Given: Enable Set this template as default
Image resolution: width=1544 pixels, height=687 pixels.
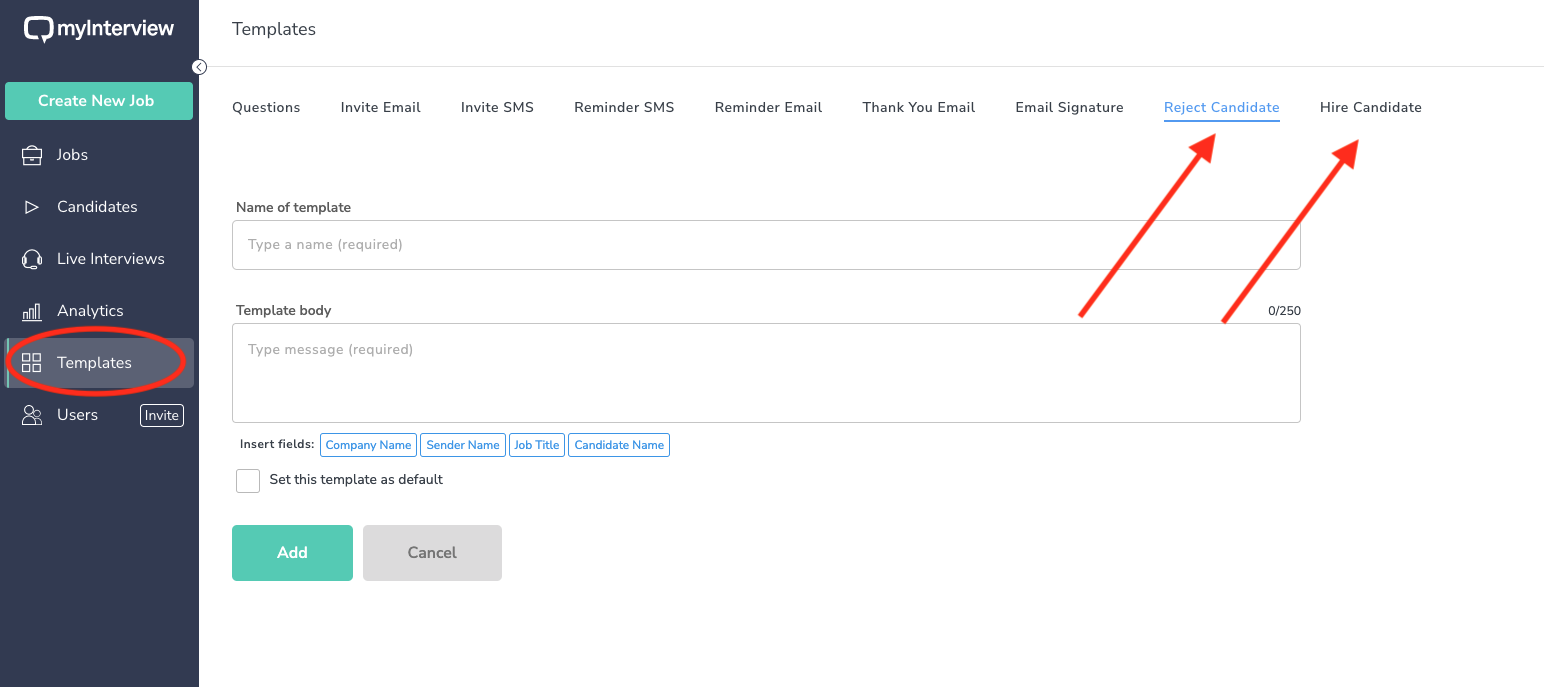Looking at the screenshot, I should point(248,480).
